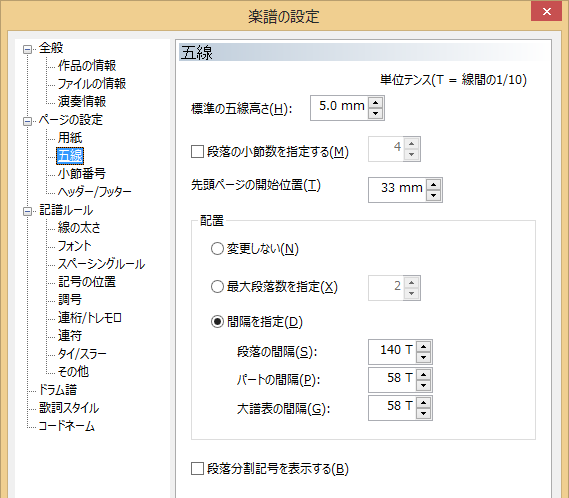Open 小節番号 settings page
Viewport: 569px width, 498px height.
(x=82, y=174)
